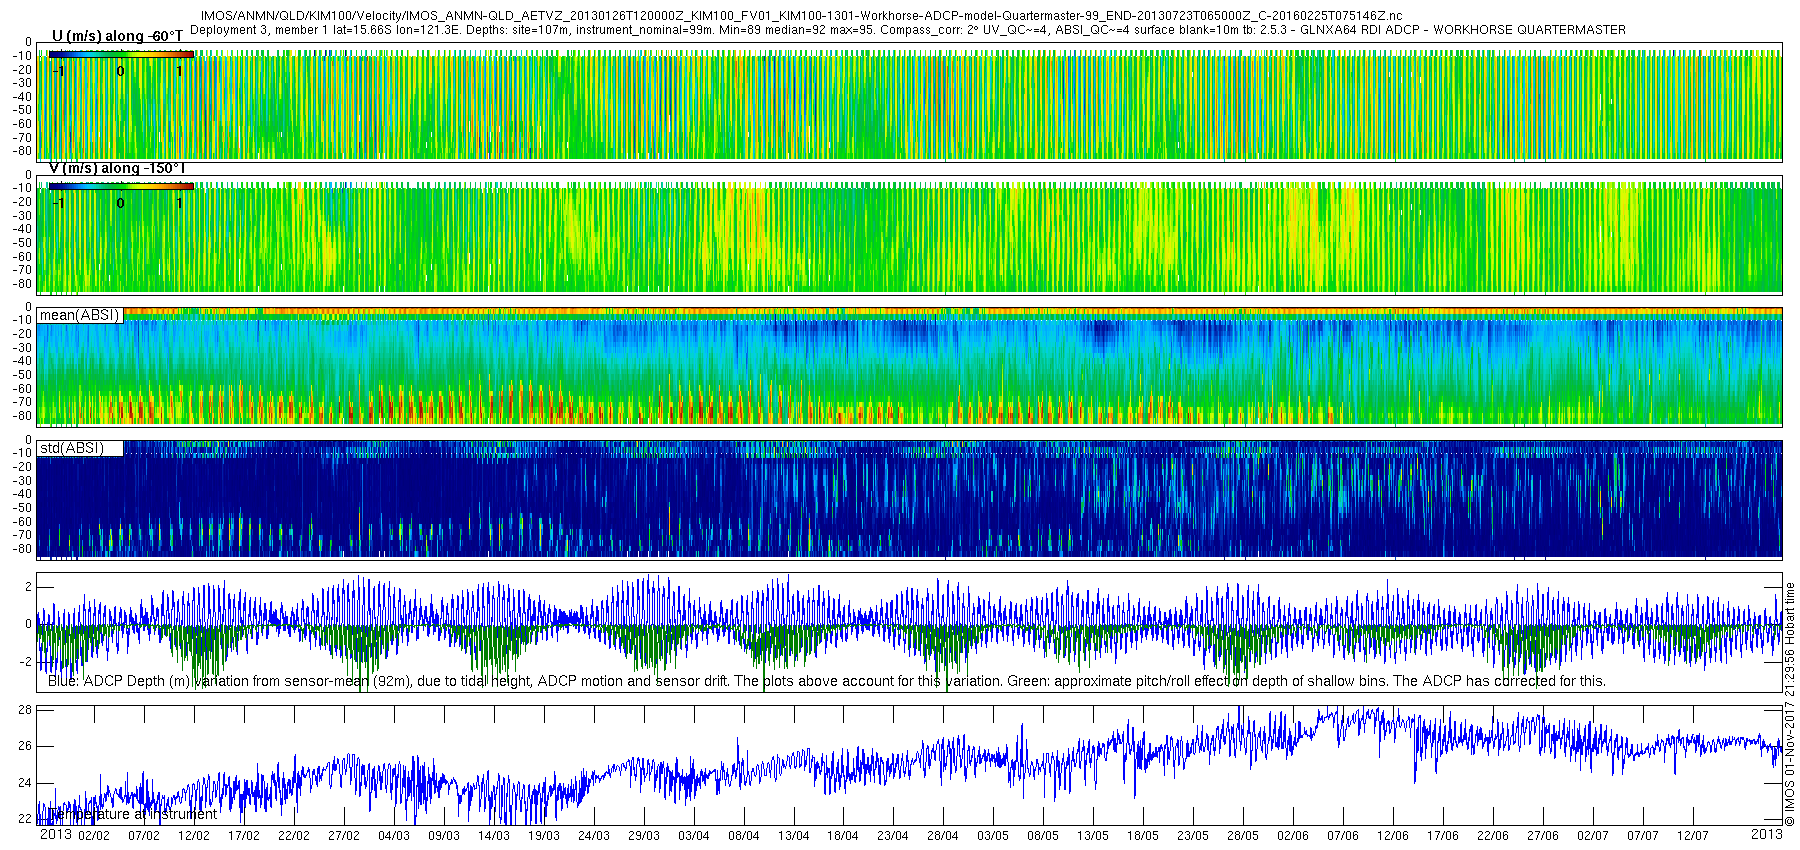The width and height of the screenshot is (1800, 850).
Task: Click the '1' label under the U color bar
Action: (179, 71)
